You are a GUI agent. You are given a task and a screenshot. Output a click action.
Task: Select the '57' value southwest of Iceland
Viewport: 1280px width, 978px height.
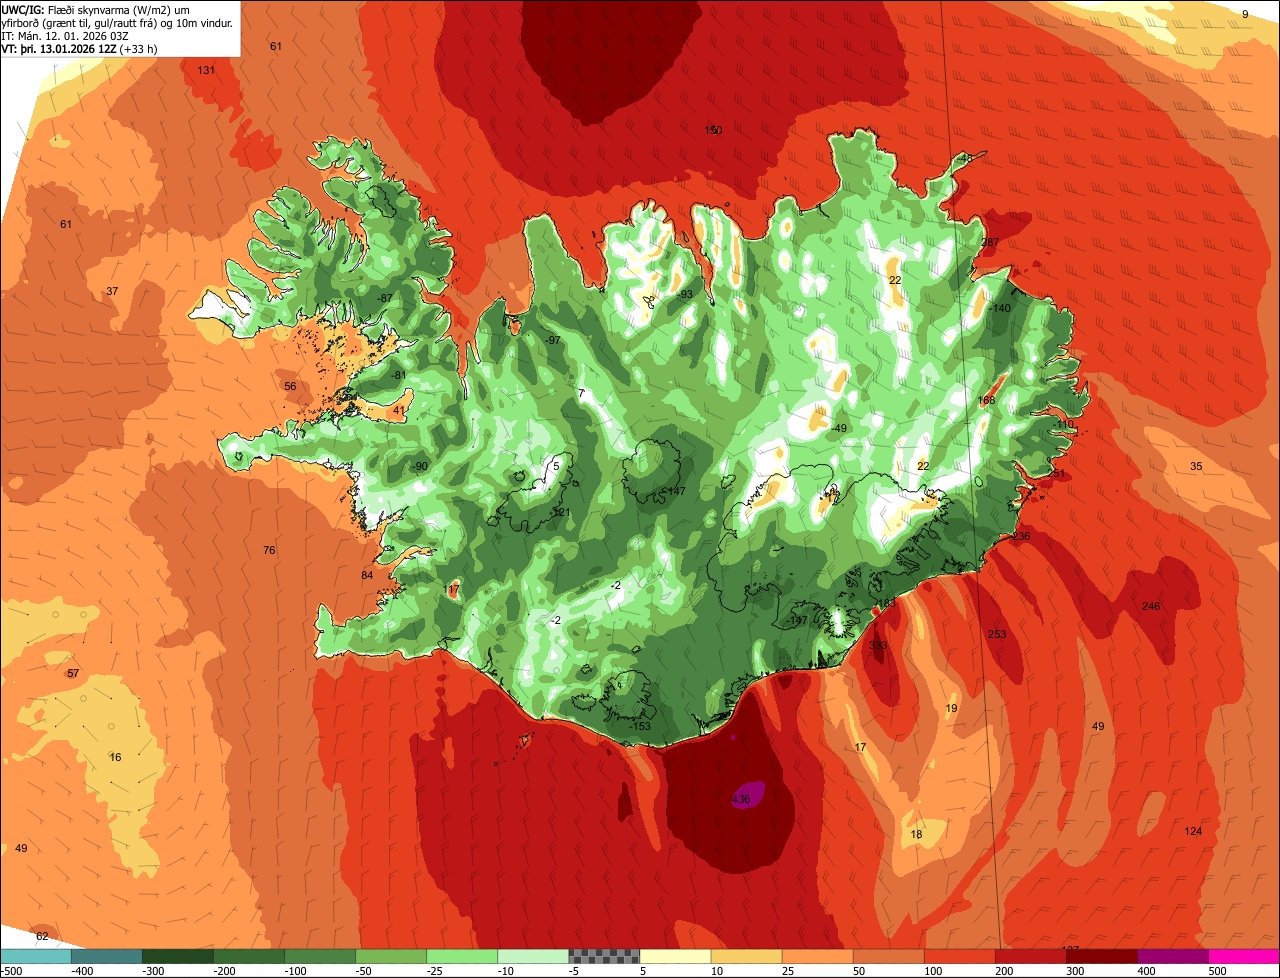73,673
